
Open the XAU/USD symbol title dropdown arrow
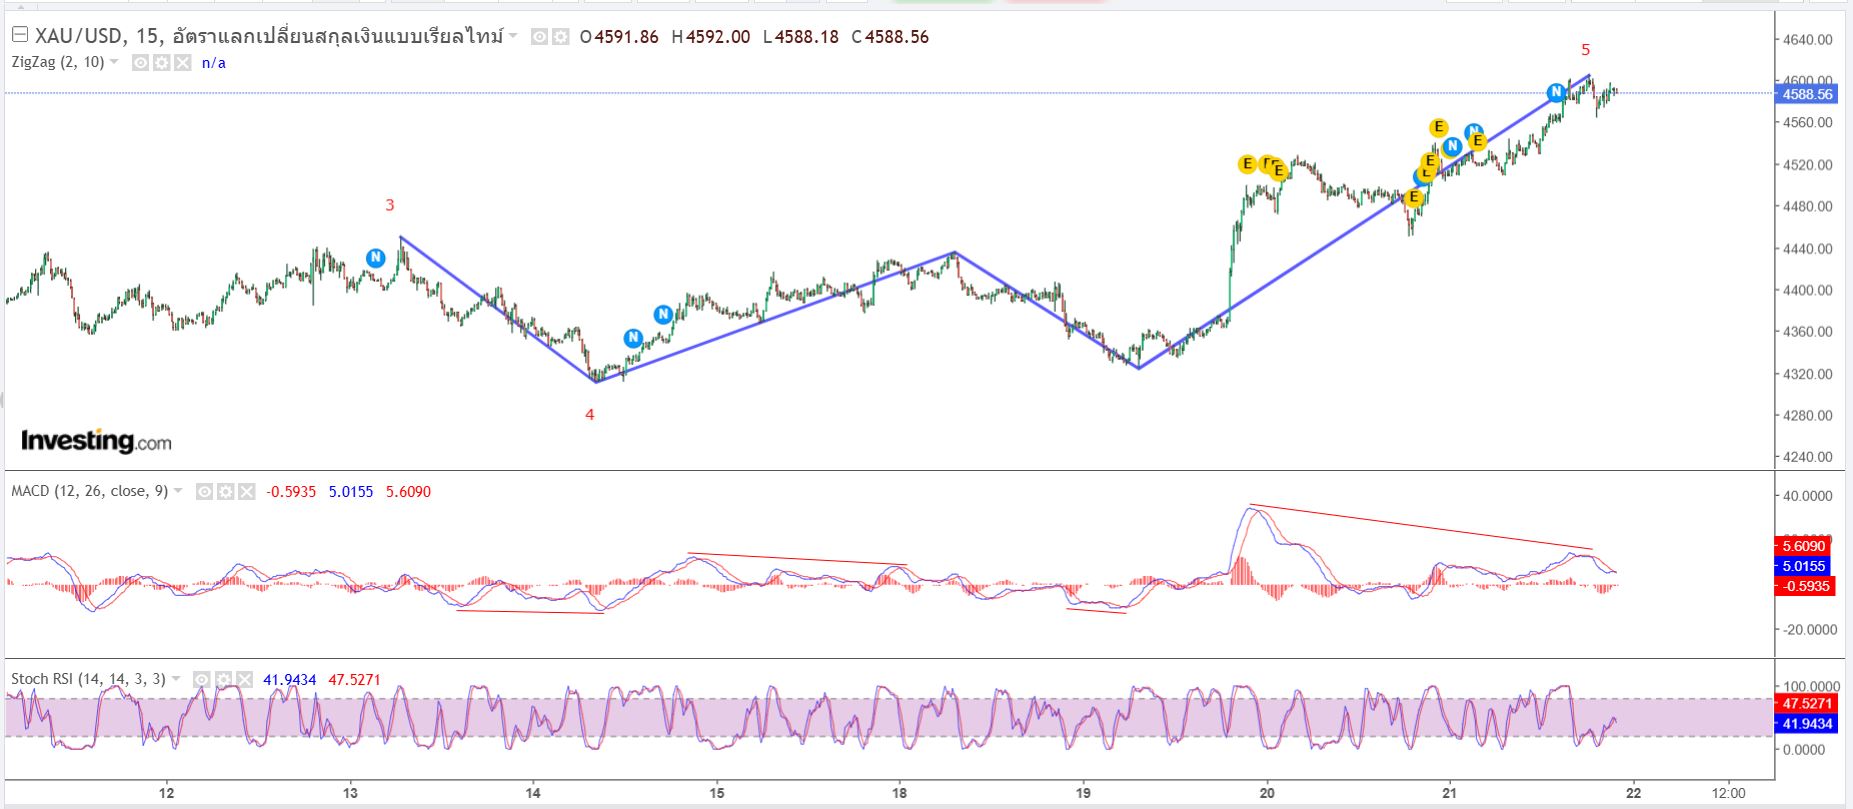[513, 36]
